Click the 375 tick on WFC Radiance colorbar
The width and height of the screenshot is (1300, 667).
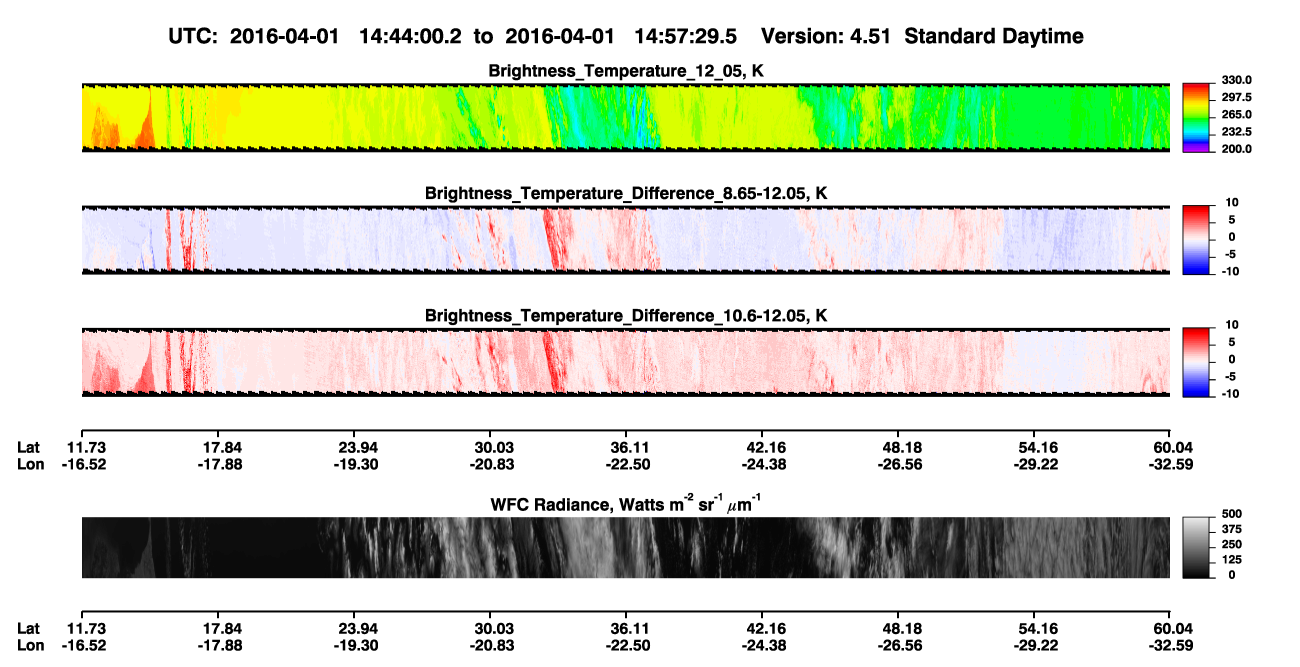1232,529
